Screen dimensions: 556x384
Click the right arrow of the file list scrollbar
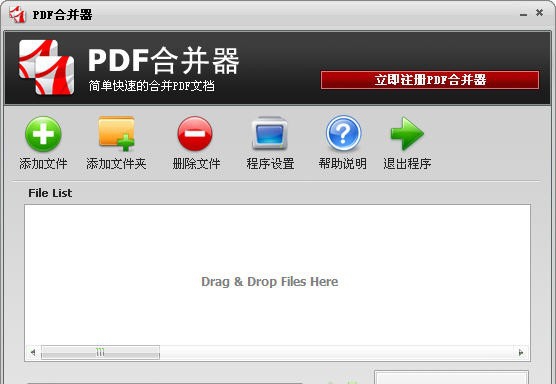click(x=521, y=352)
